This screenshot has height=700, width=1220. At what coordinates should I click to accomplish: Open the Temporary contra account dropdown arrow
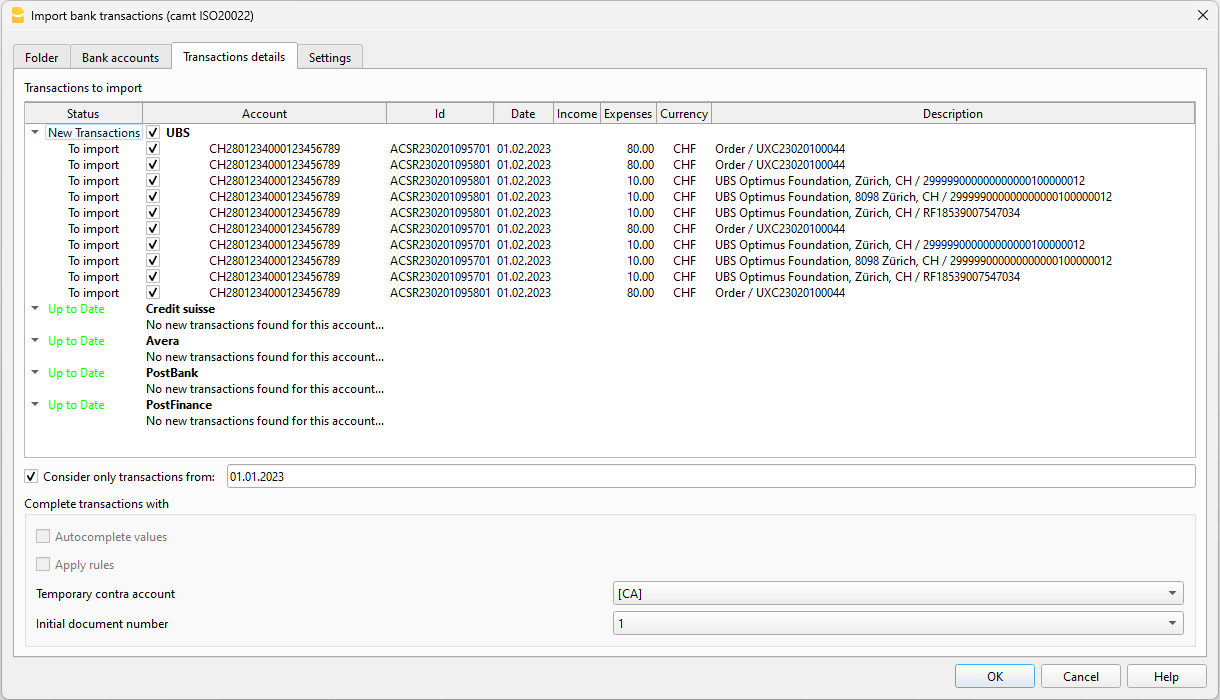[x=1172, y=593]
